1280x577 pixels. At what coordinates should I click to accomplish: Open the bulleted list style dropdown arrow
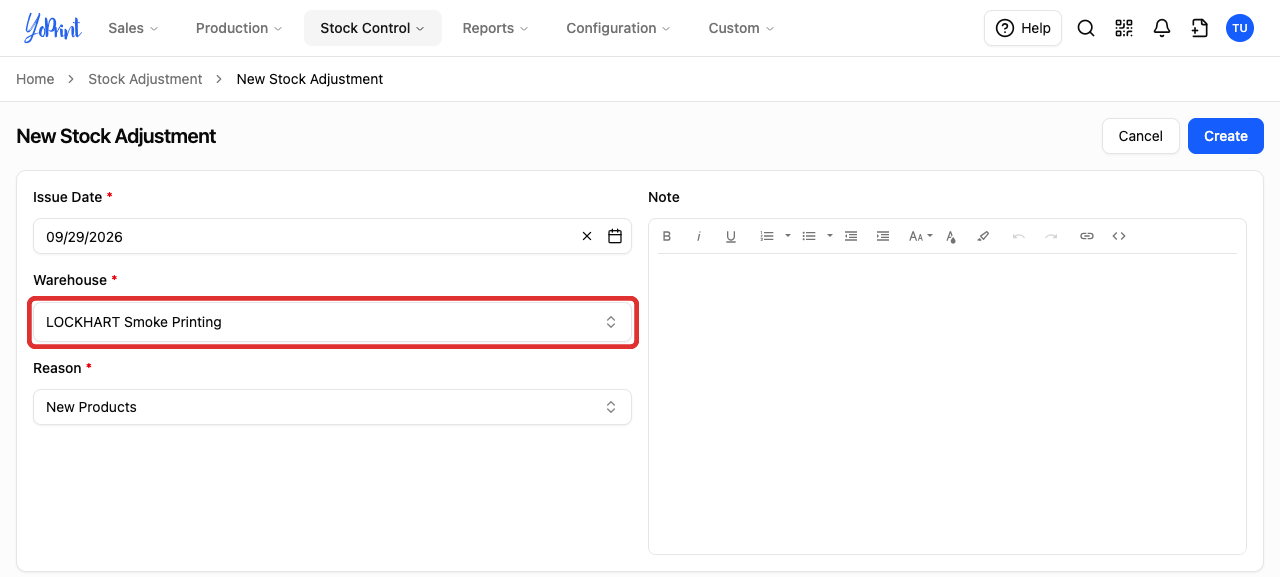(x=830, y=236)
